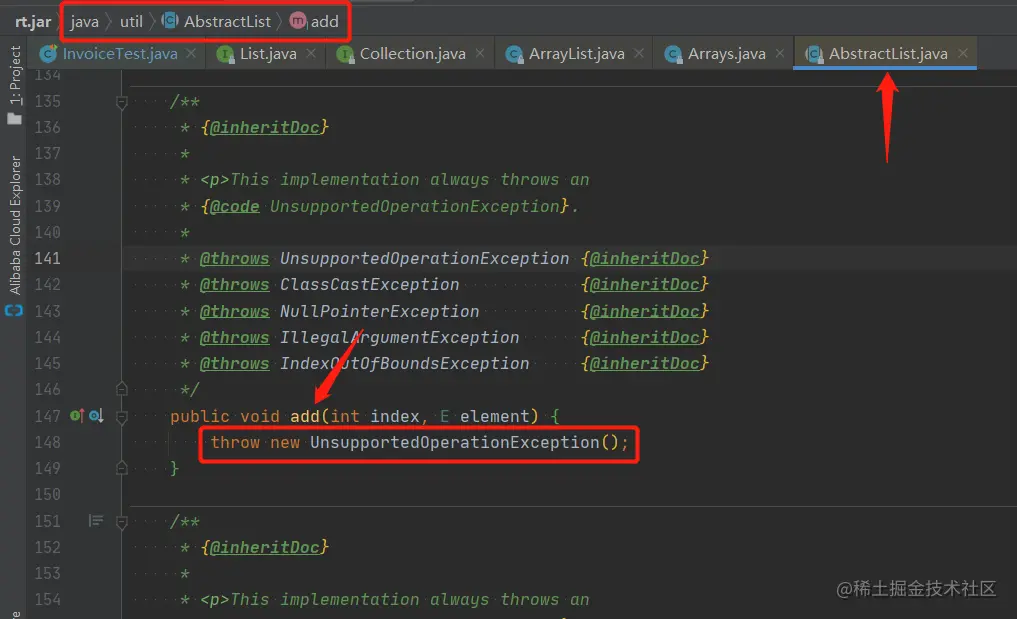
Task: Close the Arrays.java tab
Action: coord(780,53)
